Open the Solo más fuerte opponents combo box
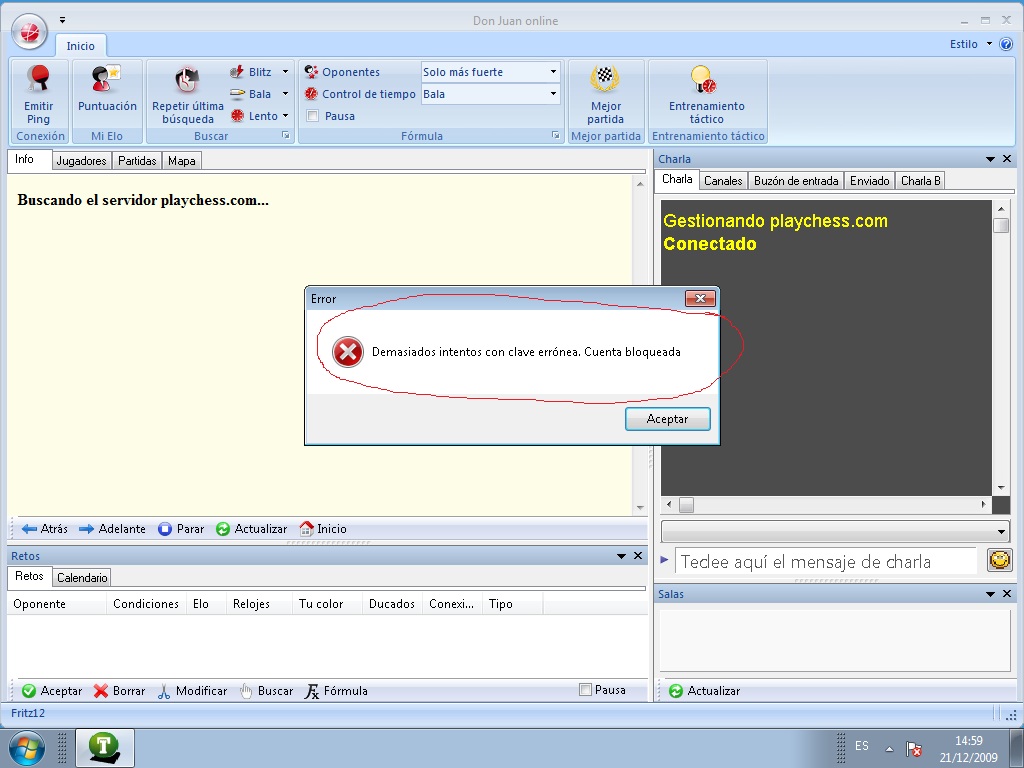Screen dimensions: 1024x768 click(490, 72)
